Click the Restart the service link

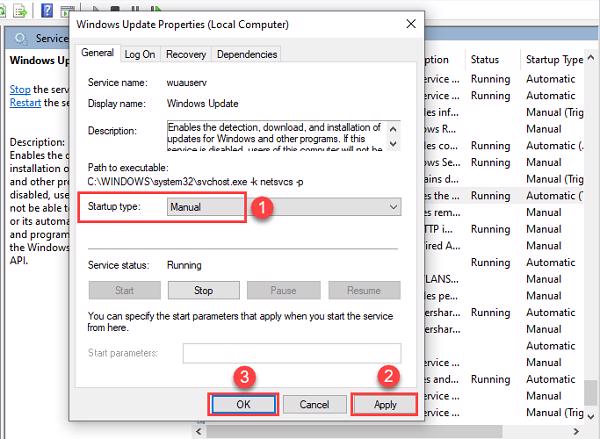(x=27, y=103)
